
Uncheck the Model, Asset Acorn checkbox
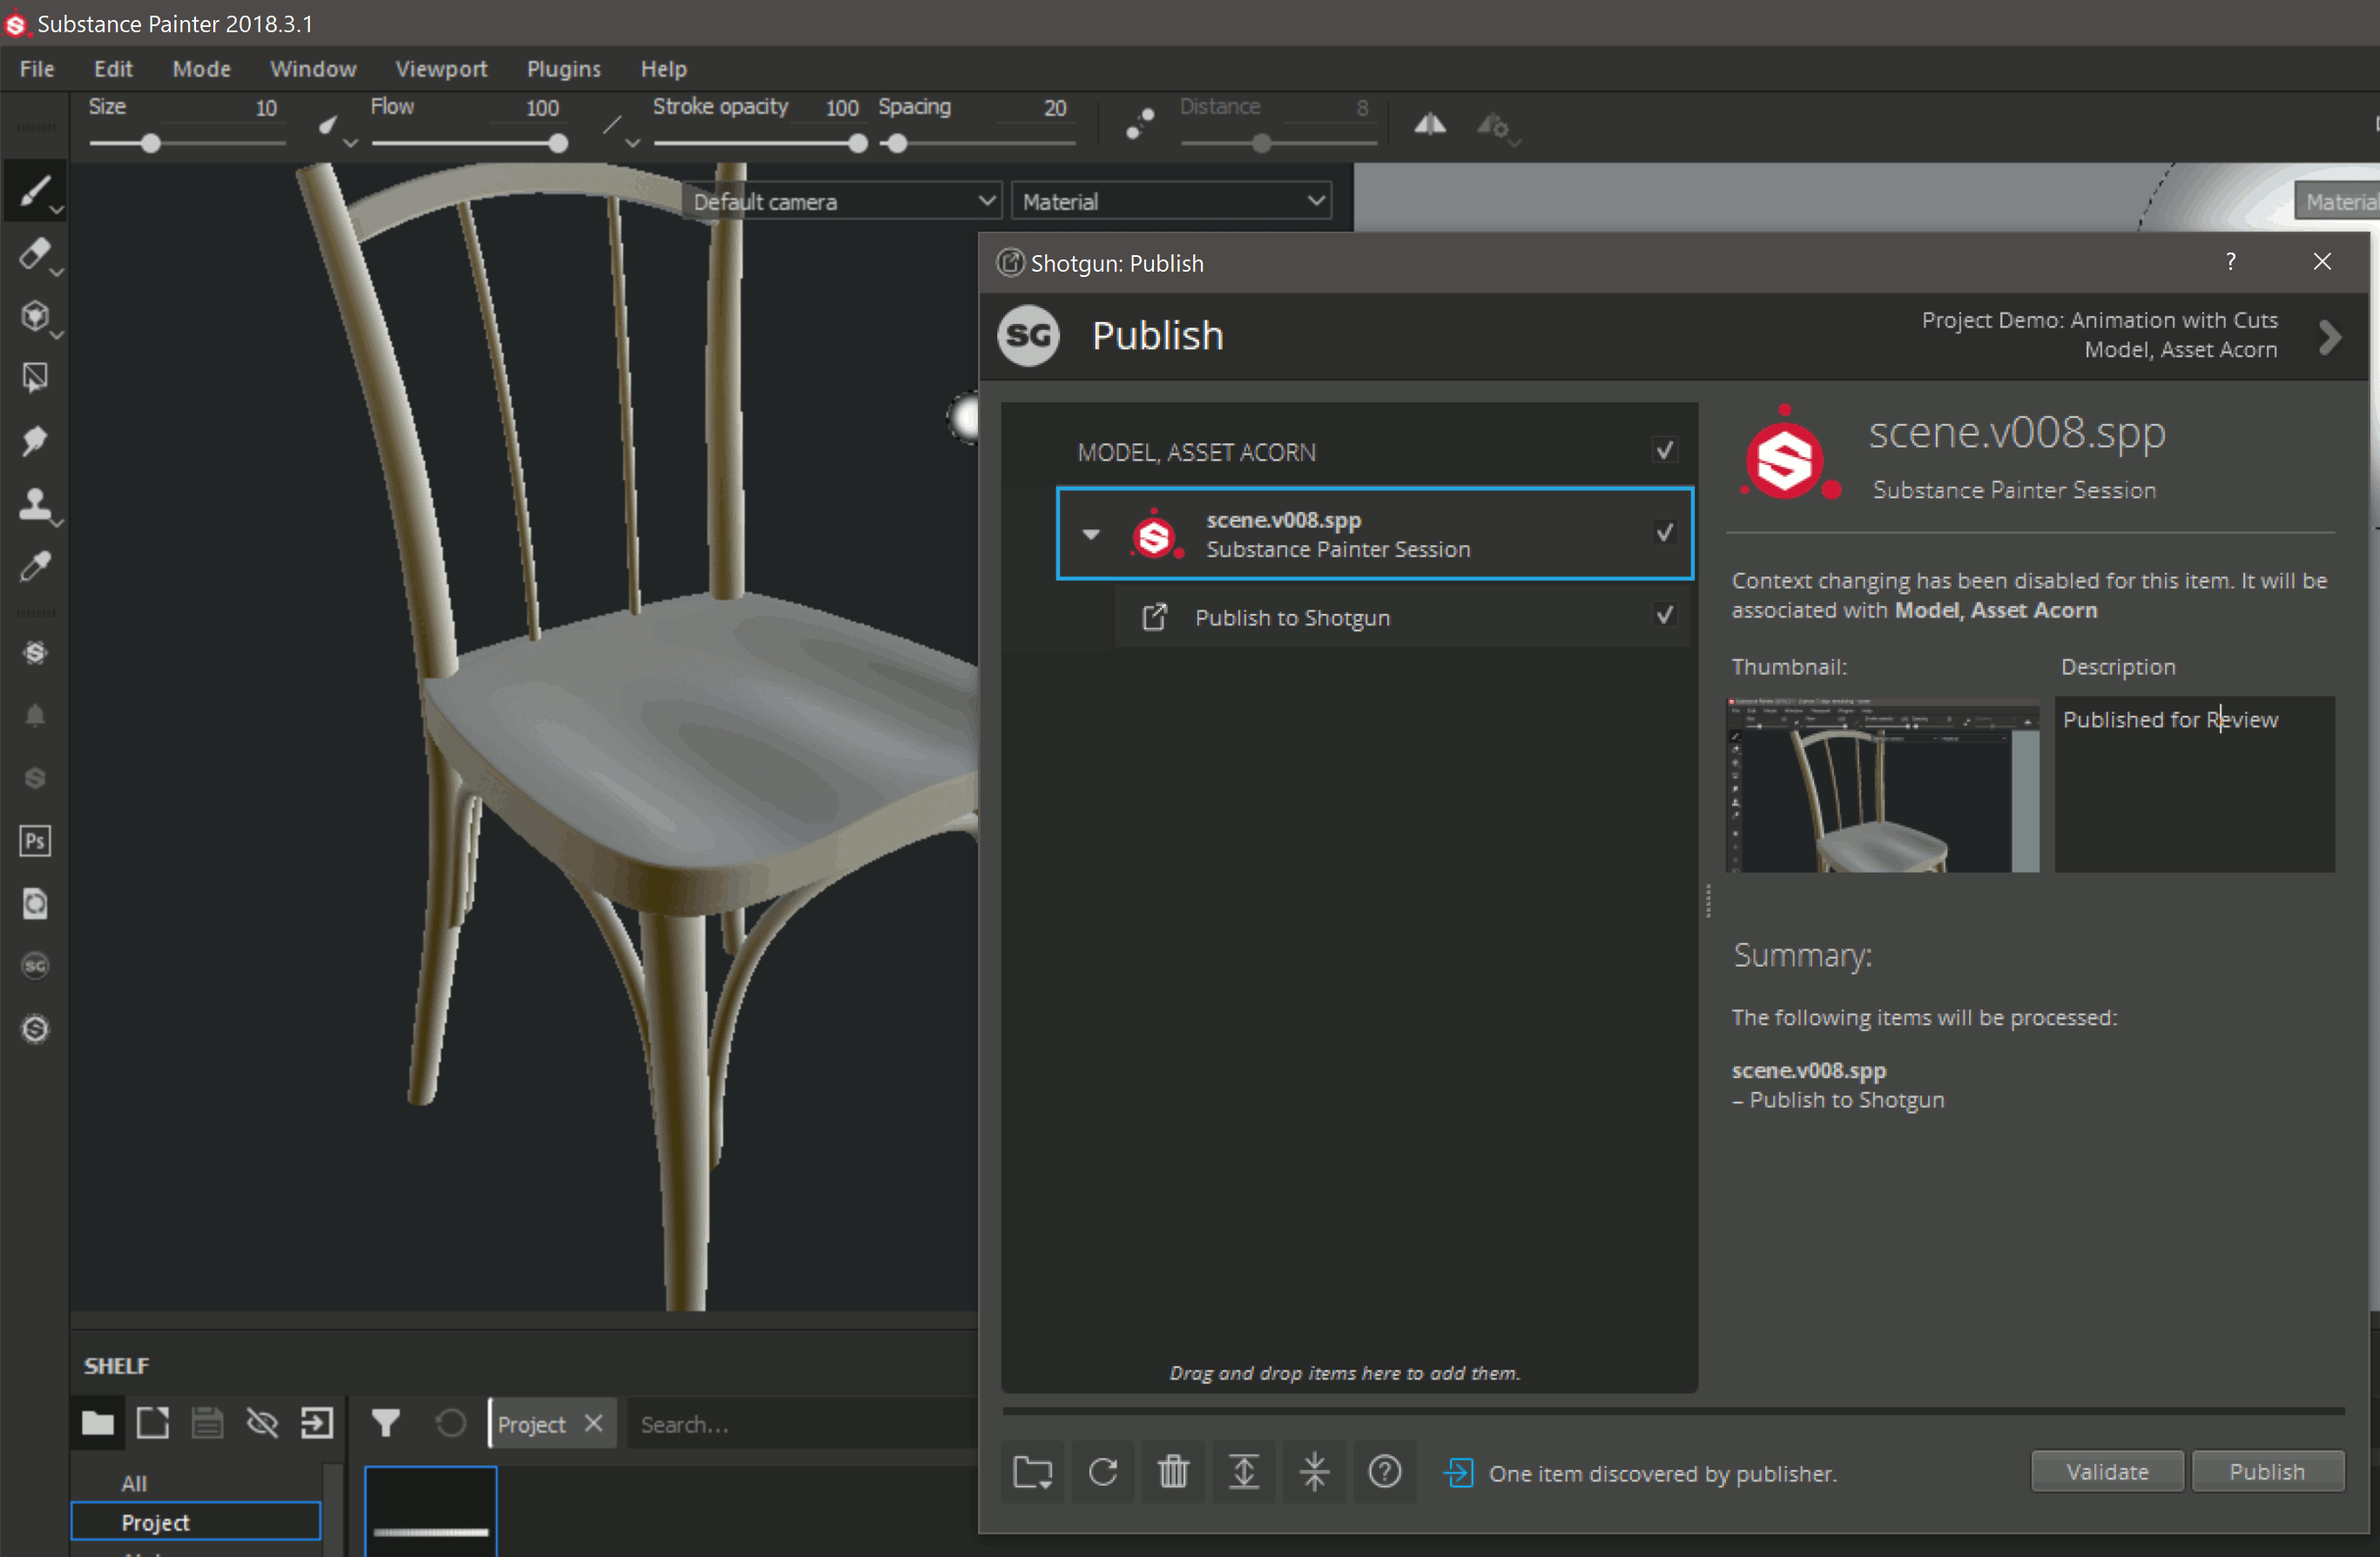[1663, 451]
